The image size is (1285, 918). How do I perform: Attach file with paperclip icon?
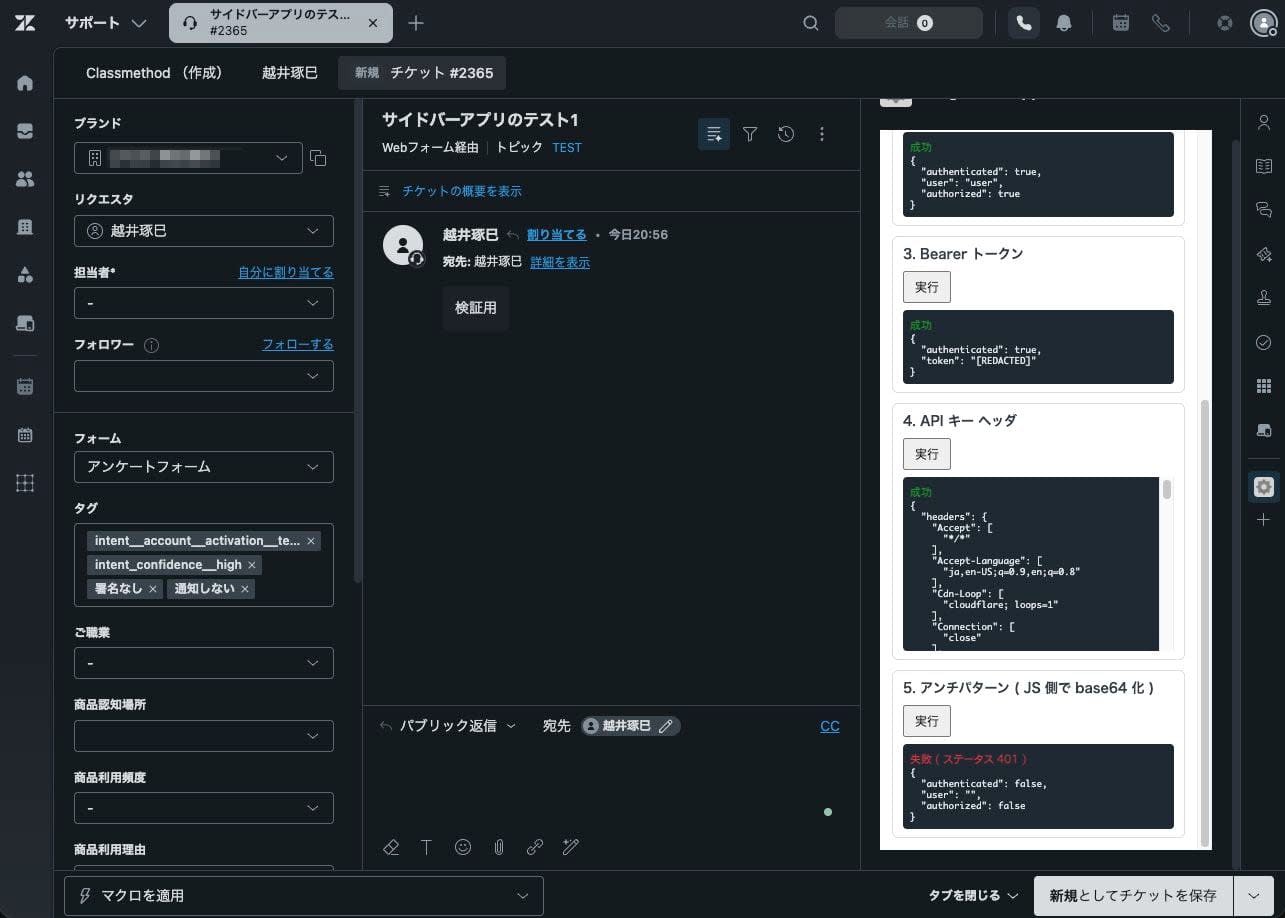click(x=499, y=847)
